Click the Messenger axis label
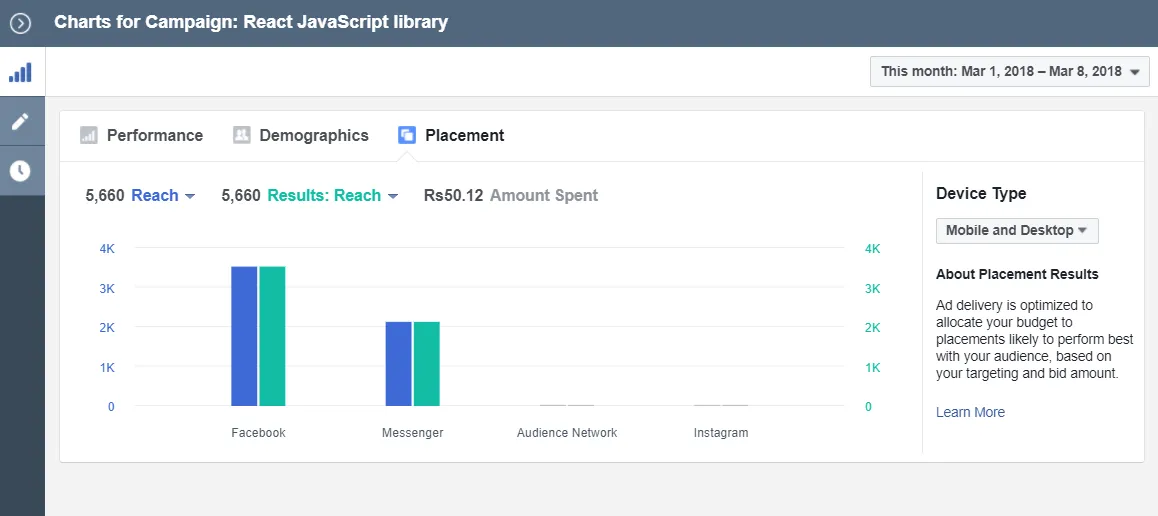Screen dimensions: 1158x516 413,433
